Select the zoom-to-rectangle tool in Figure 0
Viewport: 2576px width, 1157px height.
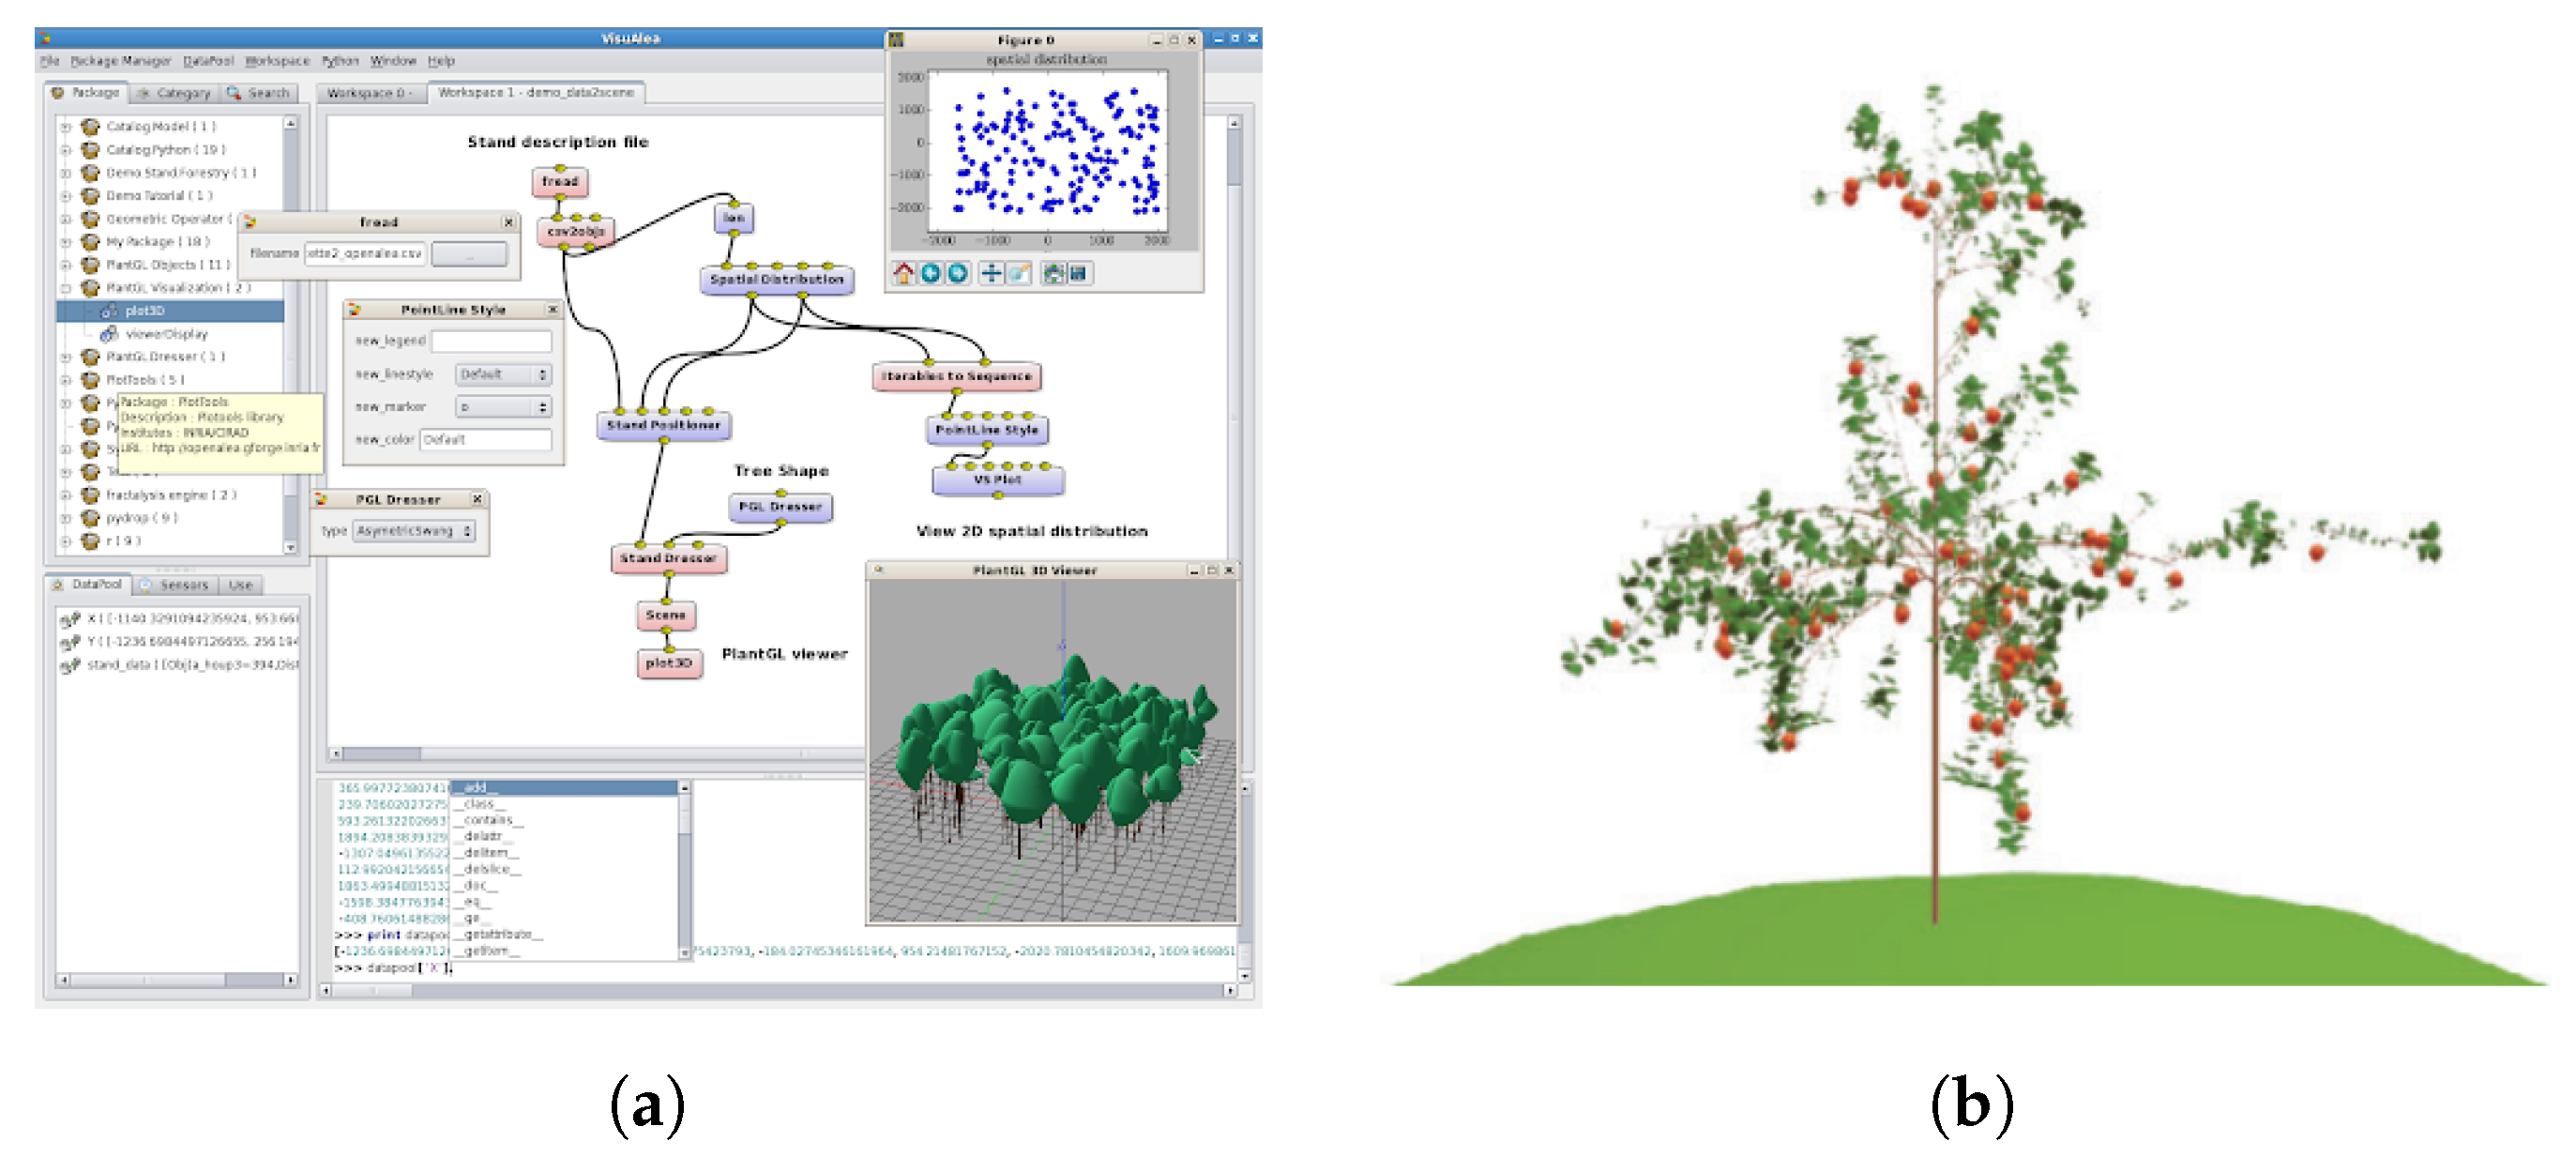coord(1018,273)
